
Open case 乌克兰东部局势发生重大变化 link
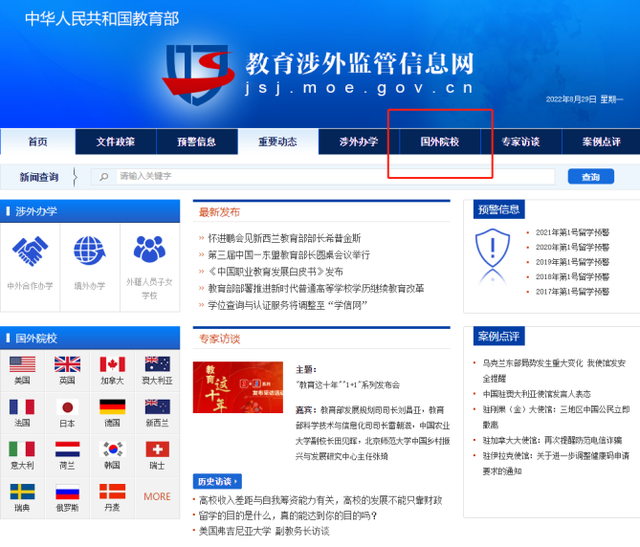pos(554,371)
